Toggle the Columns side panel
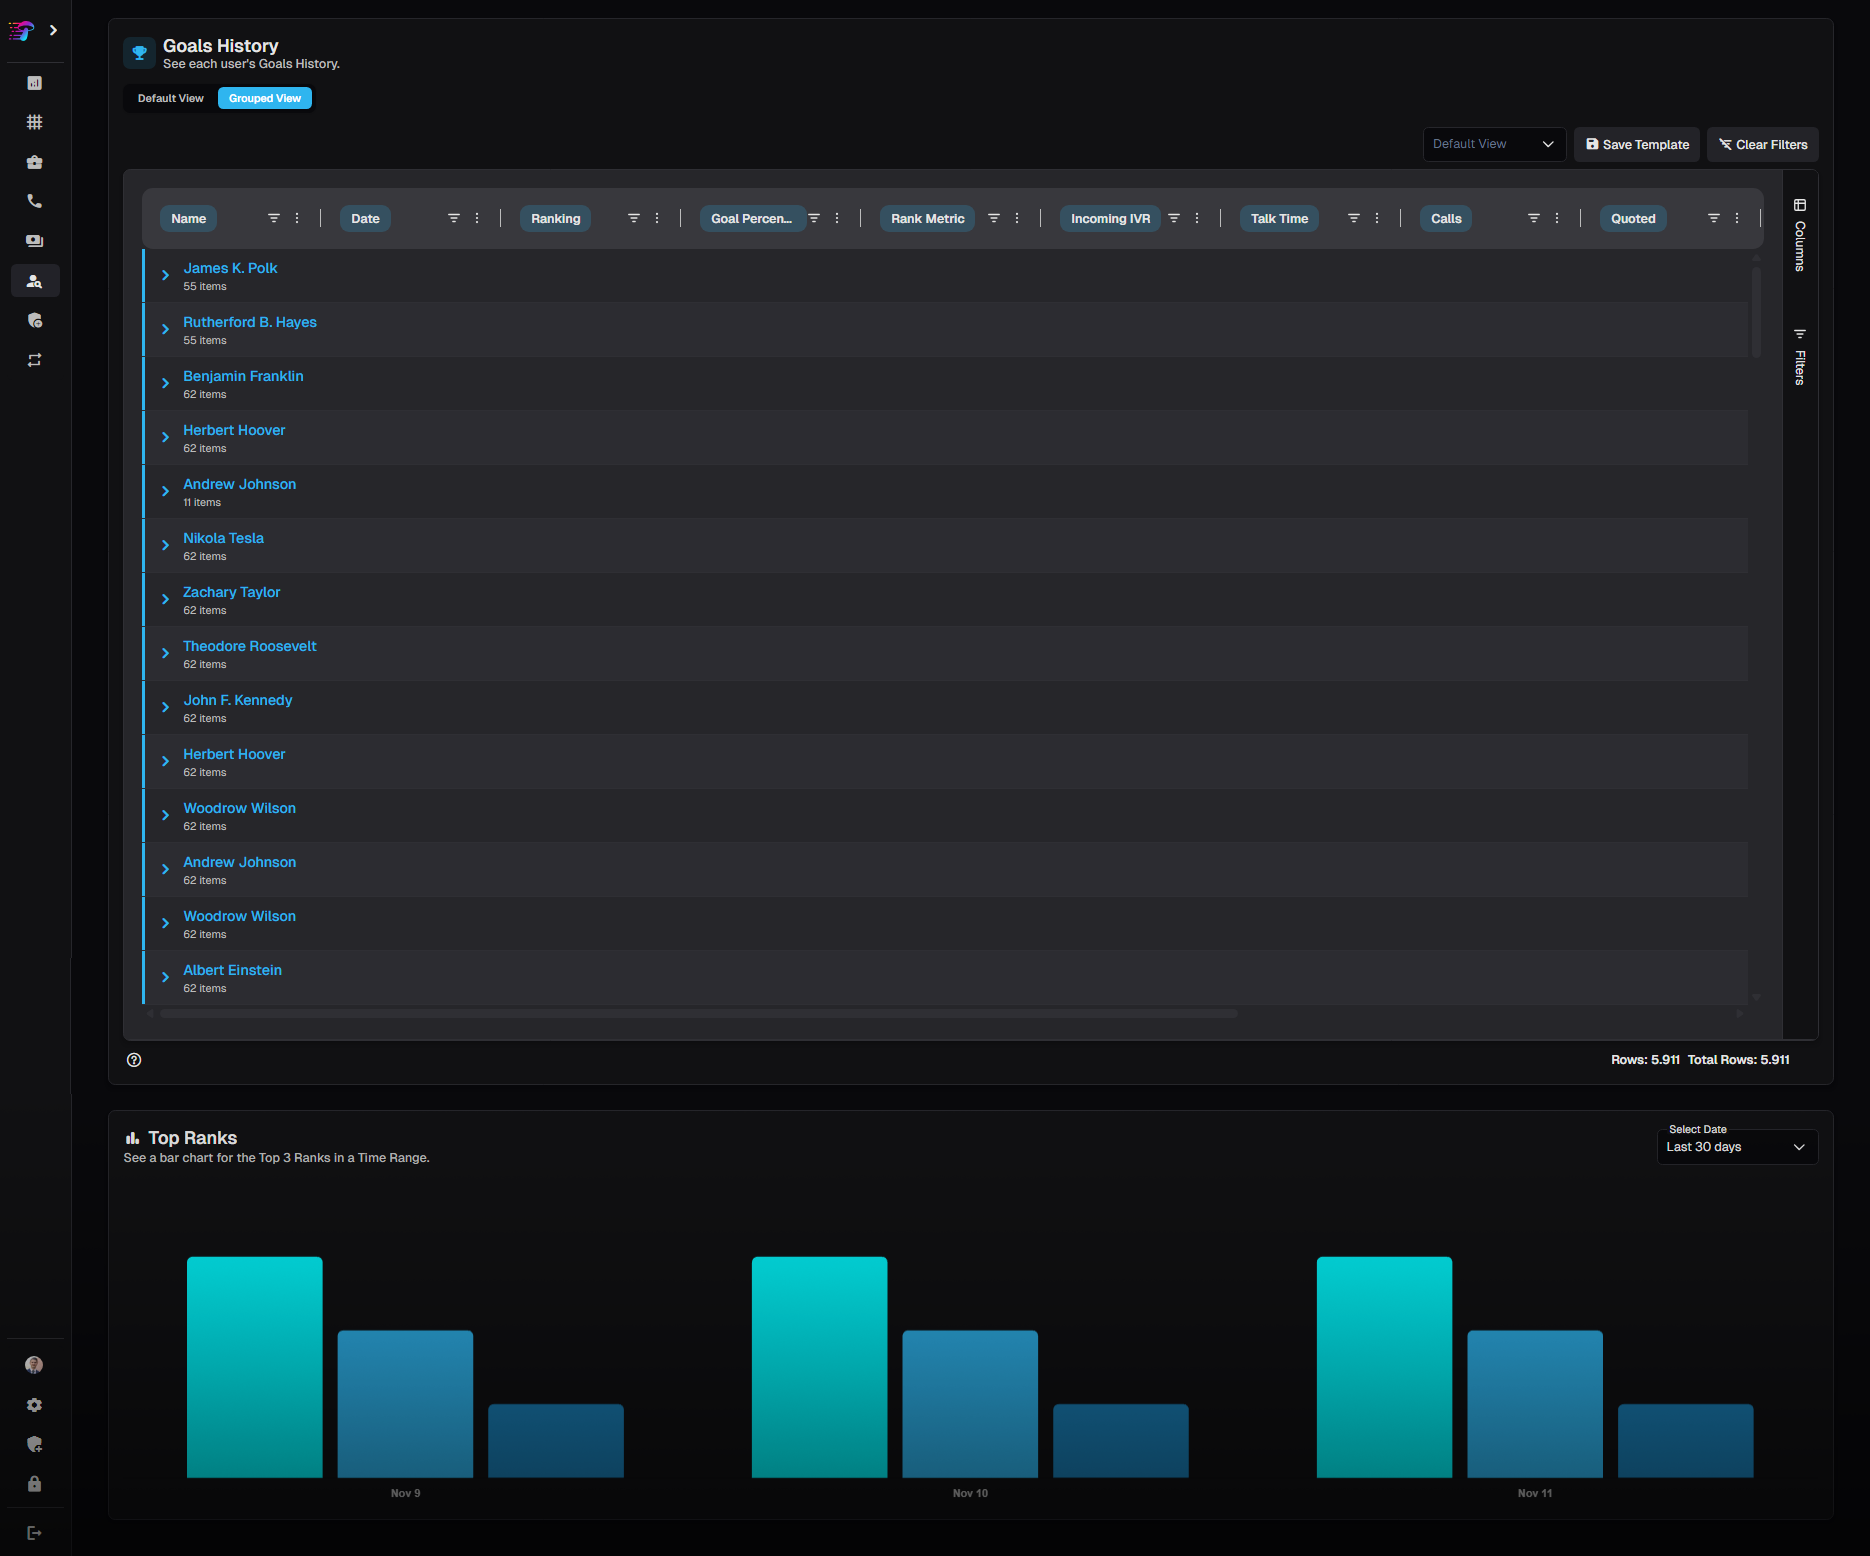 pyautogui.click(x=1800, y=236)
